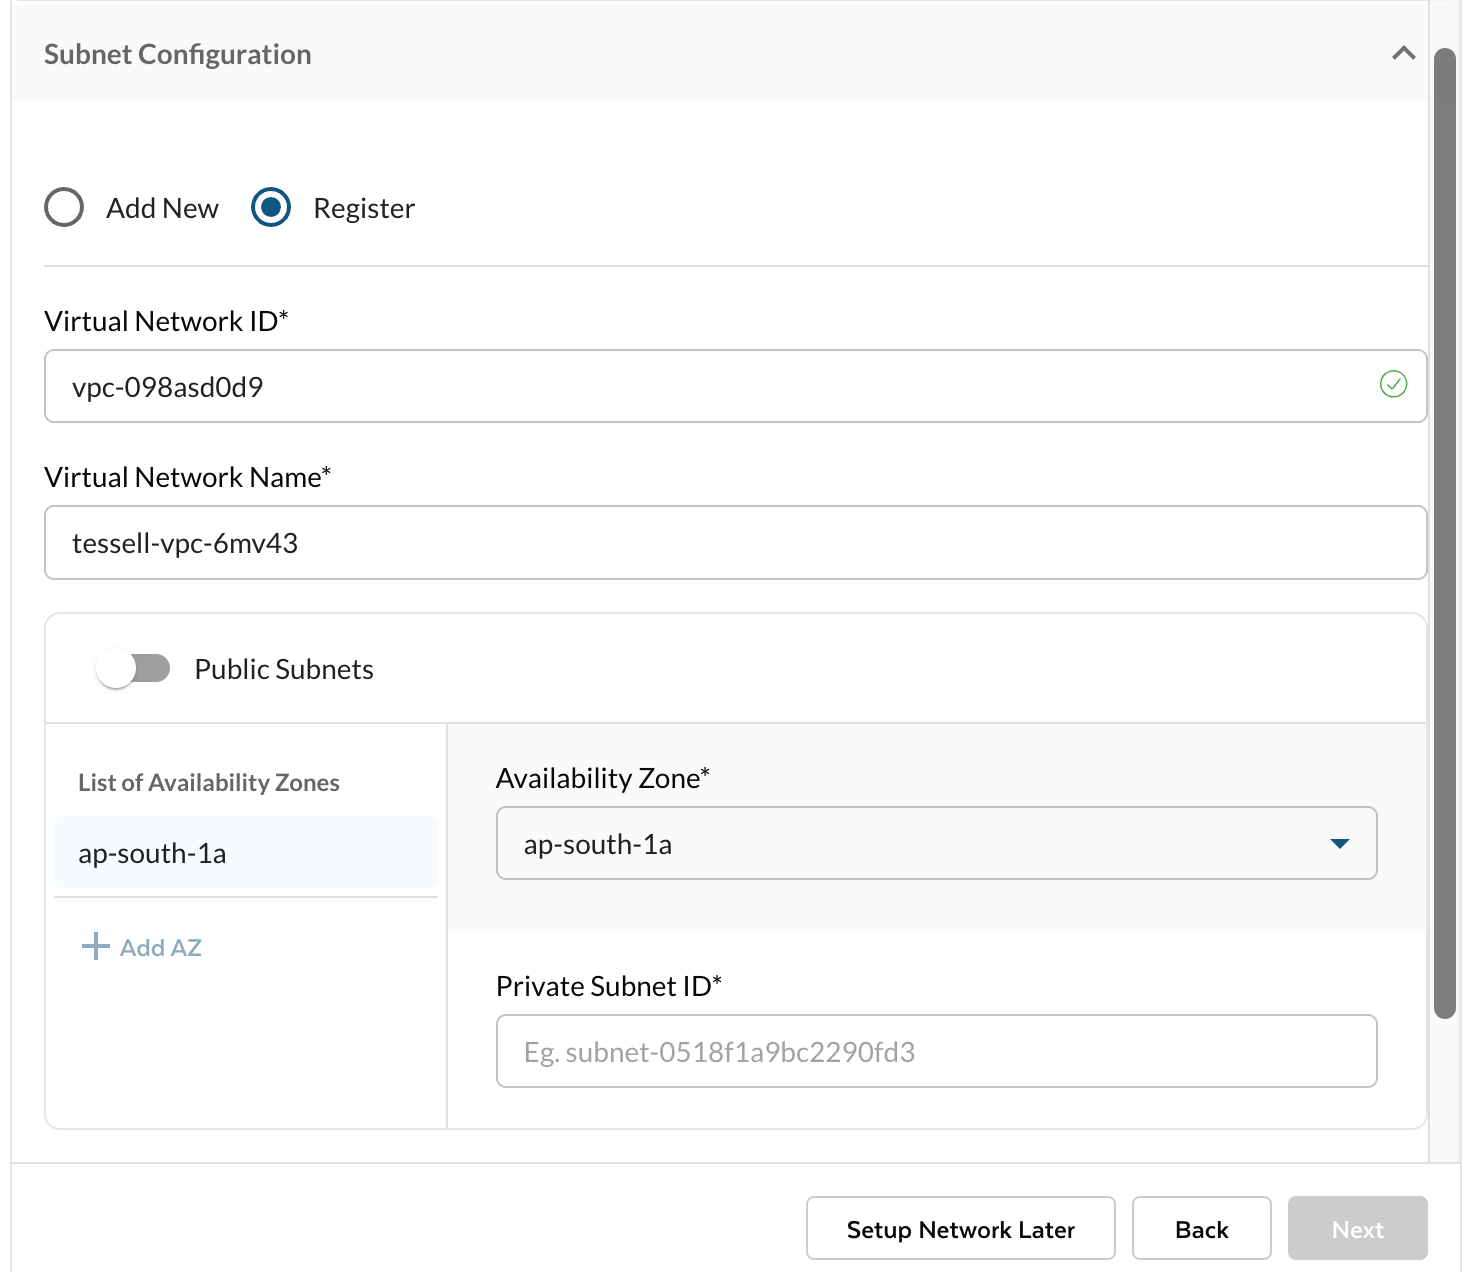Click the vertical scrollbar thumb

click(x=1444, y=530)
